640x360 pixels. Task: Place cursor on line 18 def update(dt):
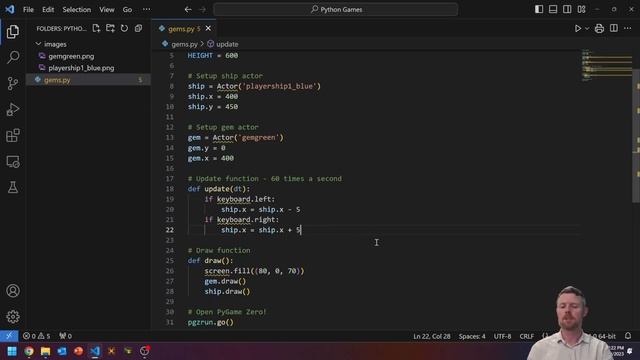click(219, 189)
